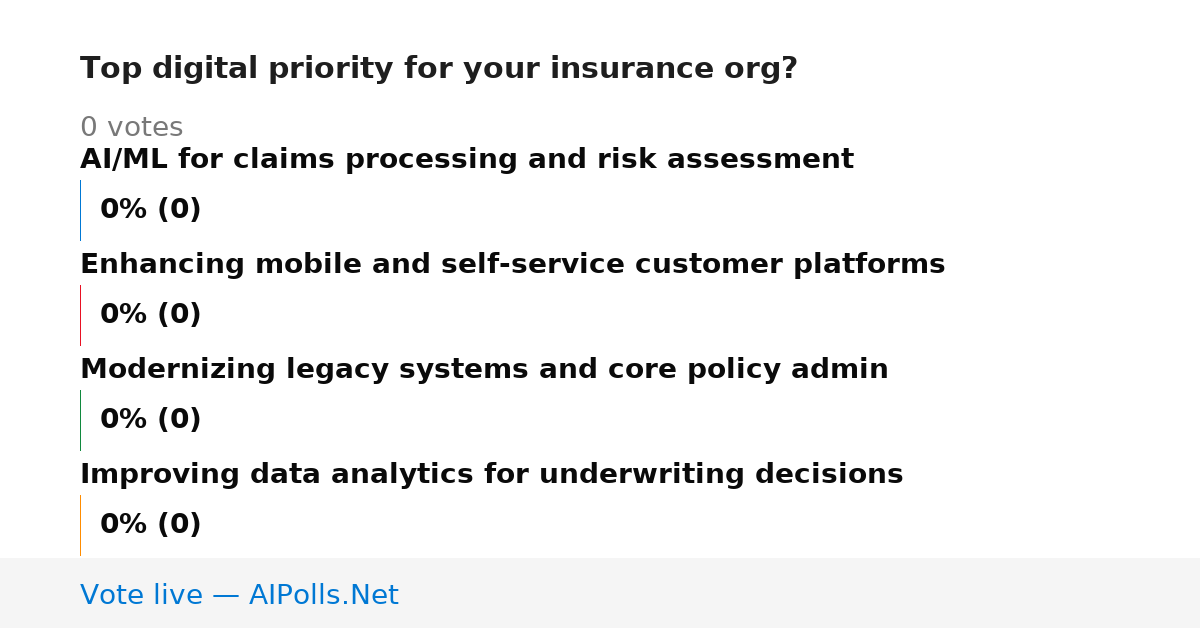Vote for Improving data analytics for underwriting
The image size is (1200, 628).
point(491,475)
